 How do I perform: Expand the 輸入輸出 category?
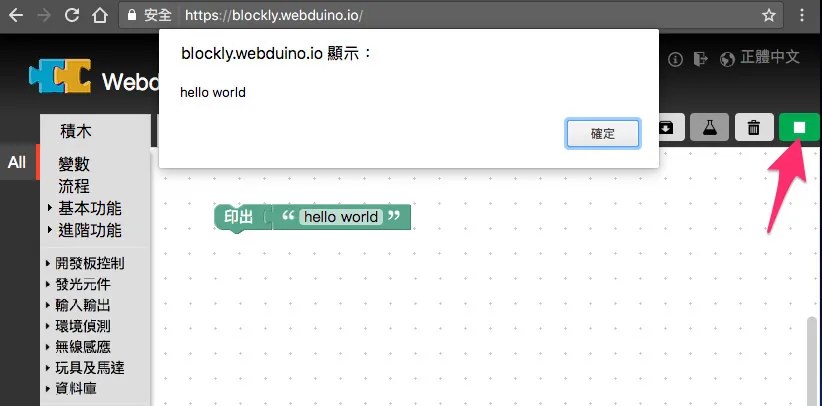point(79,305)
